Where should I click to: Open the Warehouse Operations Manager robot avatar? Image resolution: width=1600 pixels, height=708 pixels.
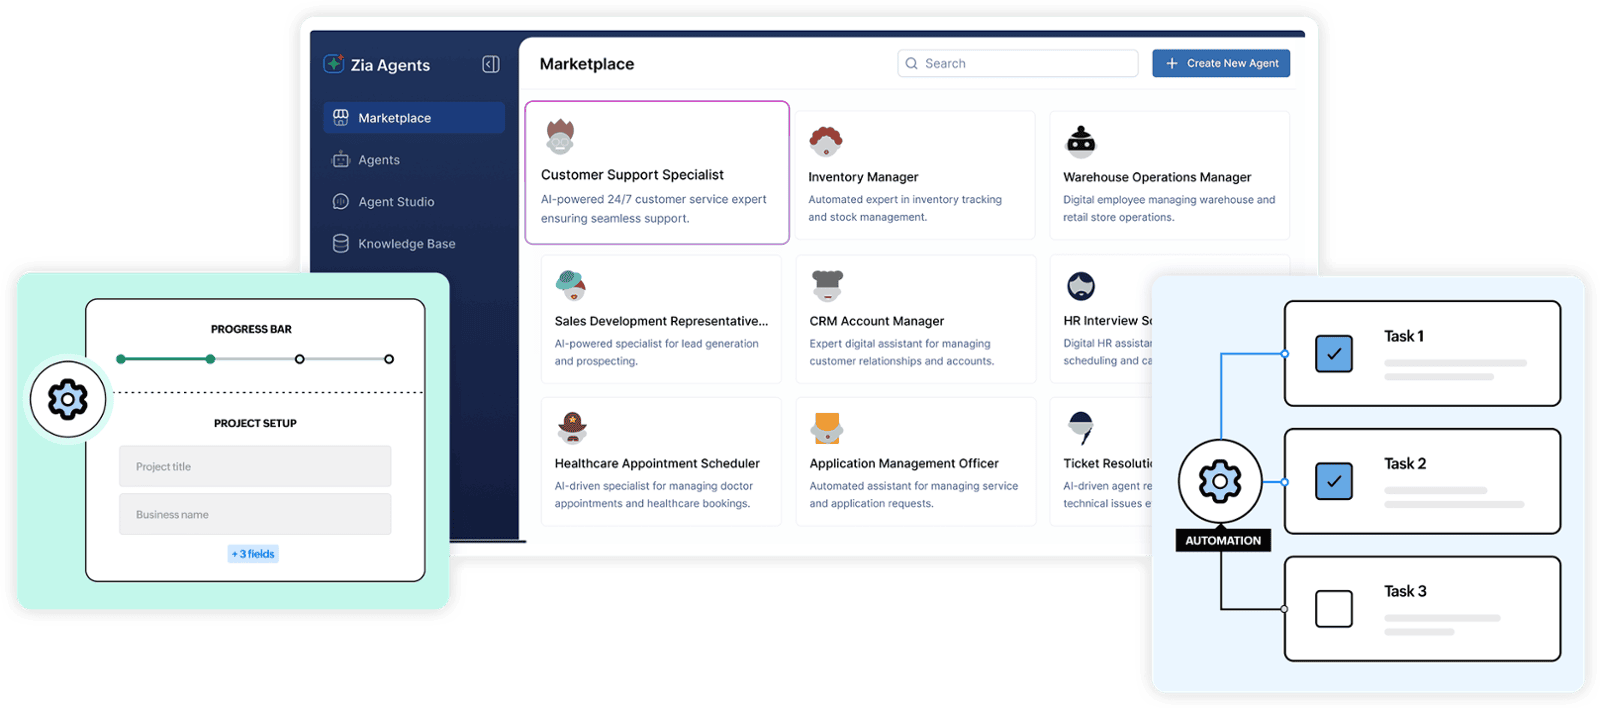pyautogui.click(x=1081, y=142)
